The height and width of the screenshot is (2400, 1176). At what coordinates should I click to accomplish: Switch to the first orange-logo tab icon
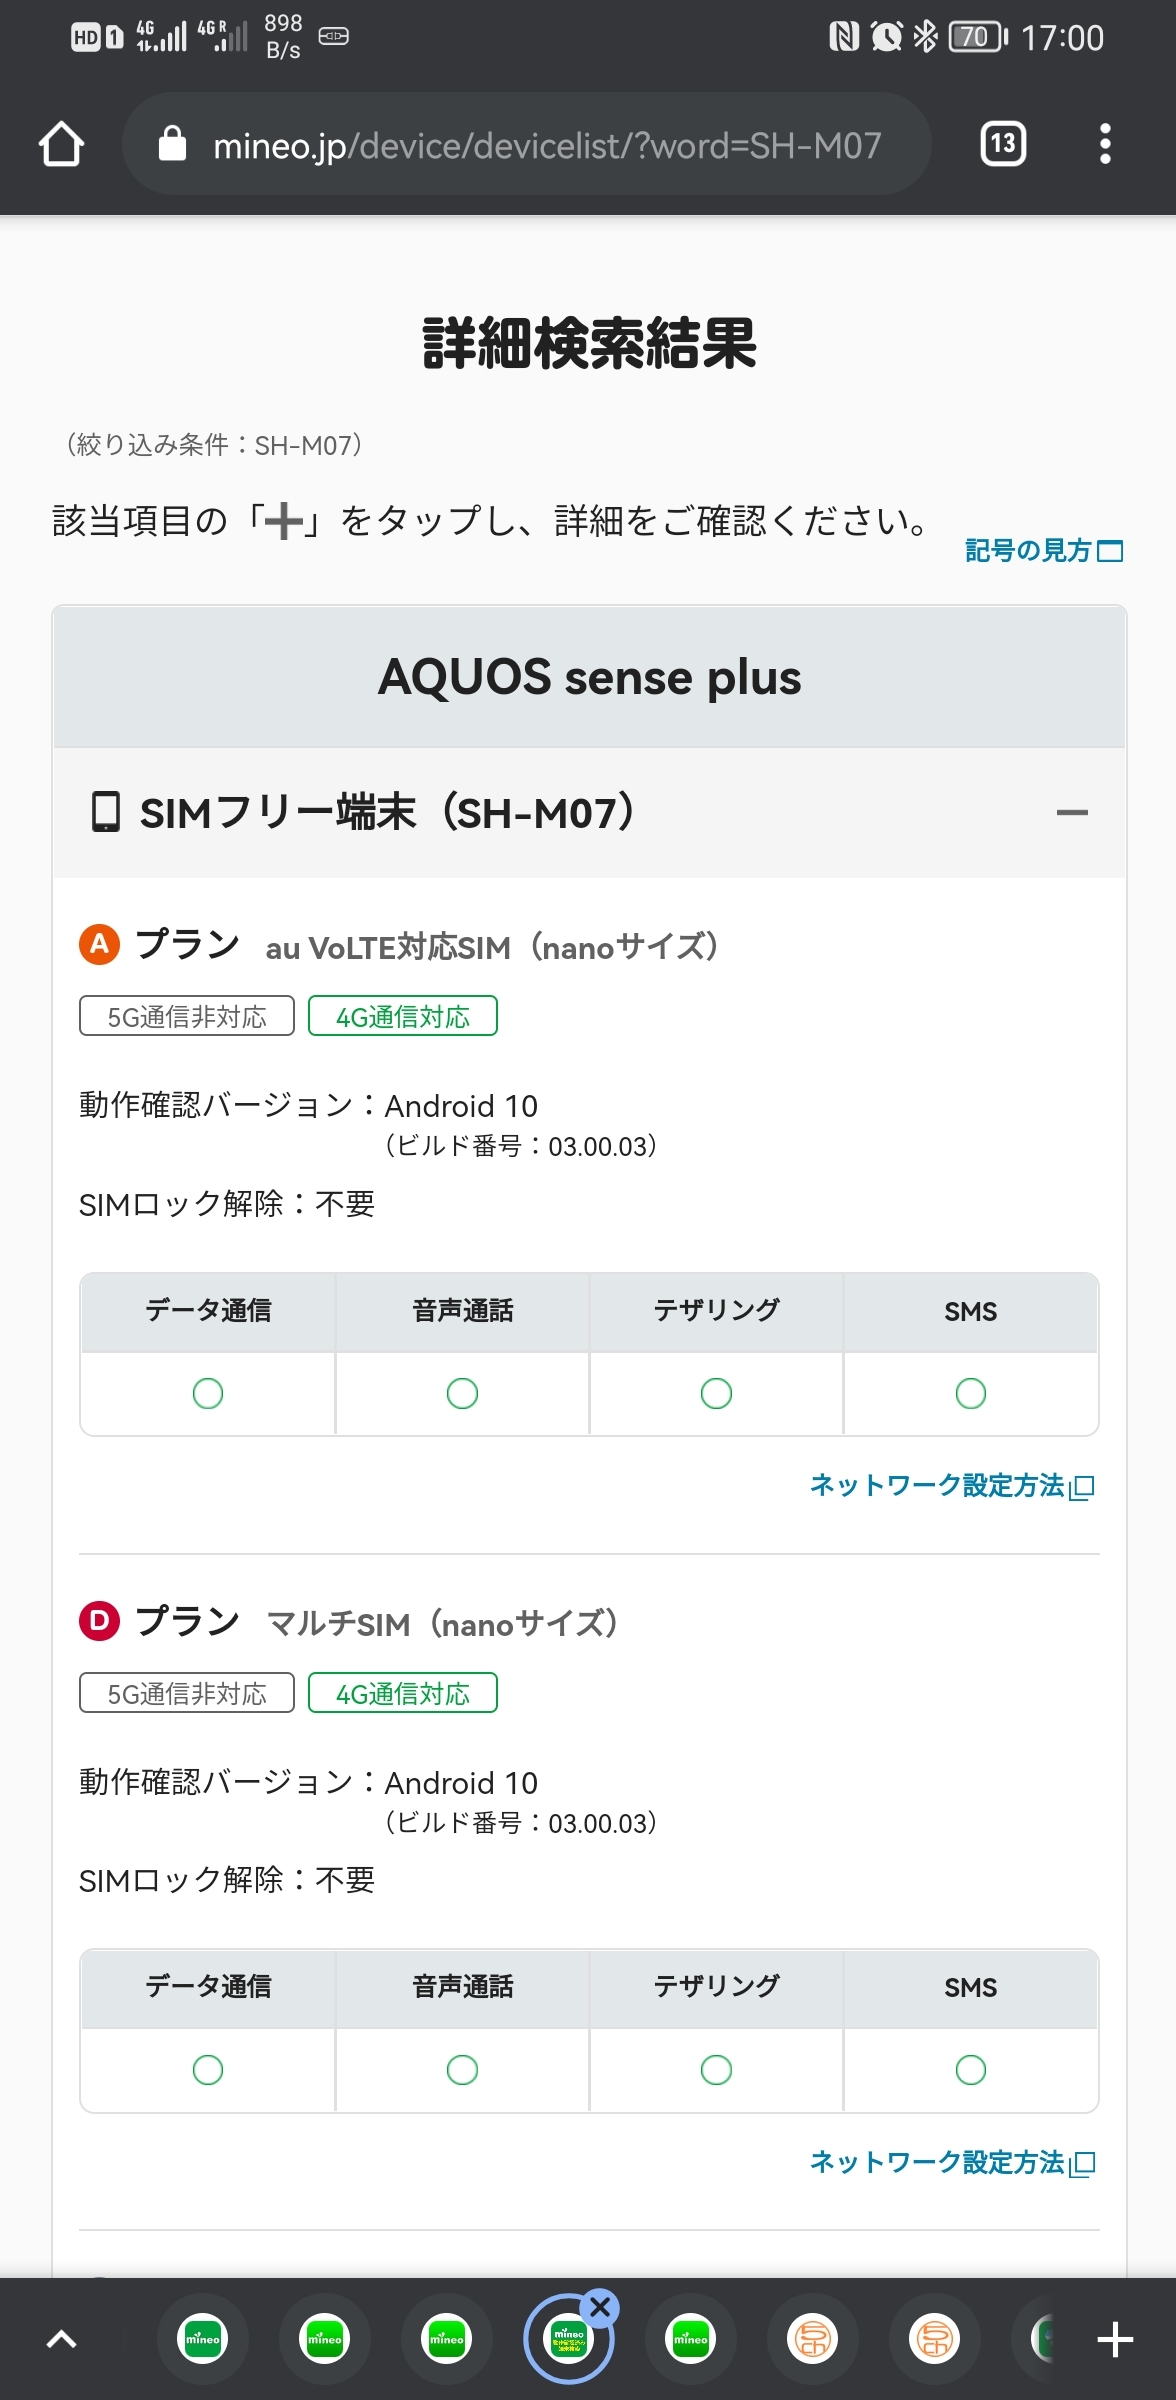[x=813, y=2340]
